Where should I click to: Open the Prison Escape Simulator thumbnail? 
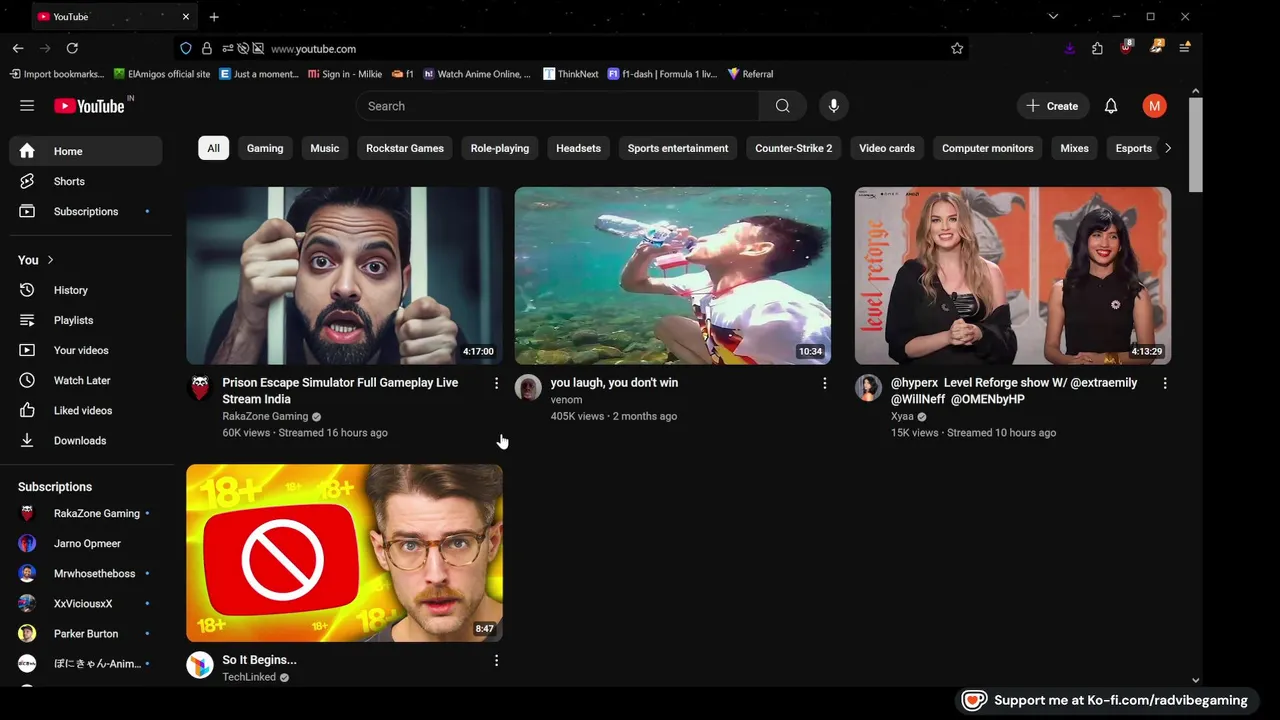[344, 275]
